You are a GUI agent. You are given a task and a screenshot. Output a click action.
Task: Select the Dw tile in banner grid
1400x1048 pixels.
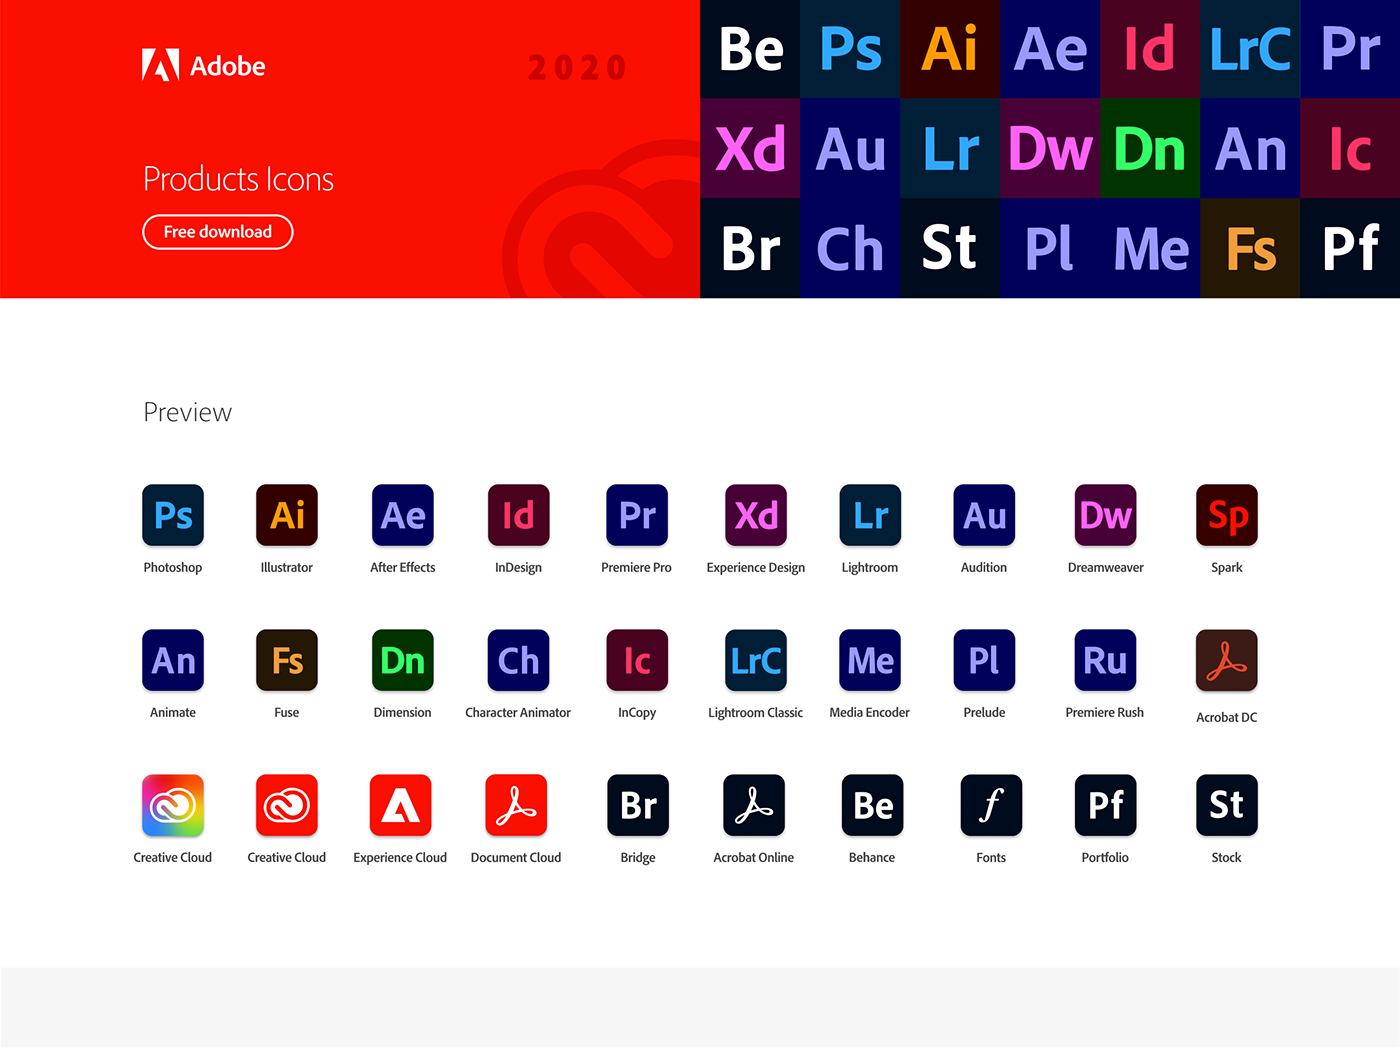(1050, 148)
